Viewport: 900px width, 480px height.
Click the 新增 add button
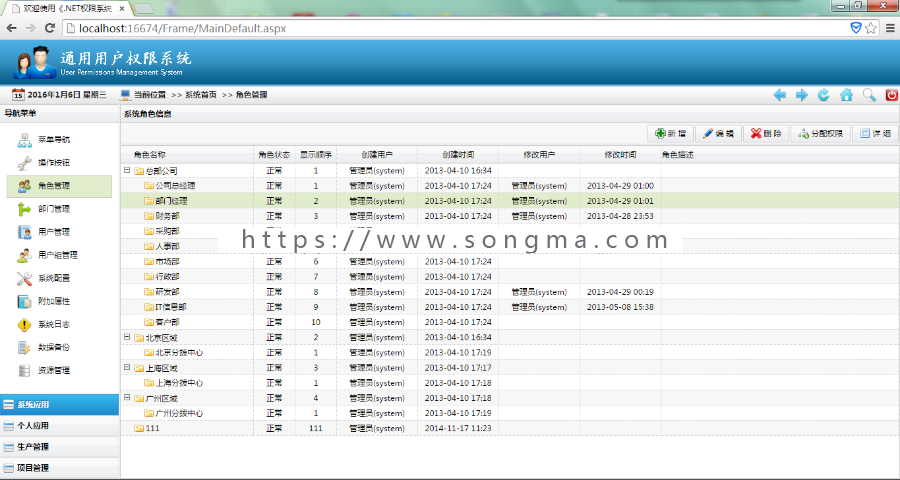[670, 133]
